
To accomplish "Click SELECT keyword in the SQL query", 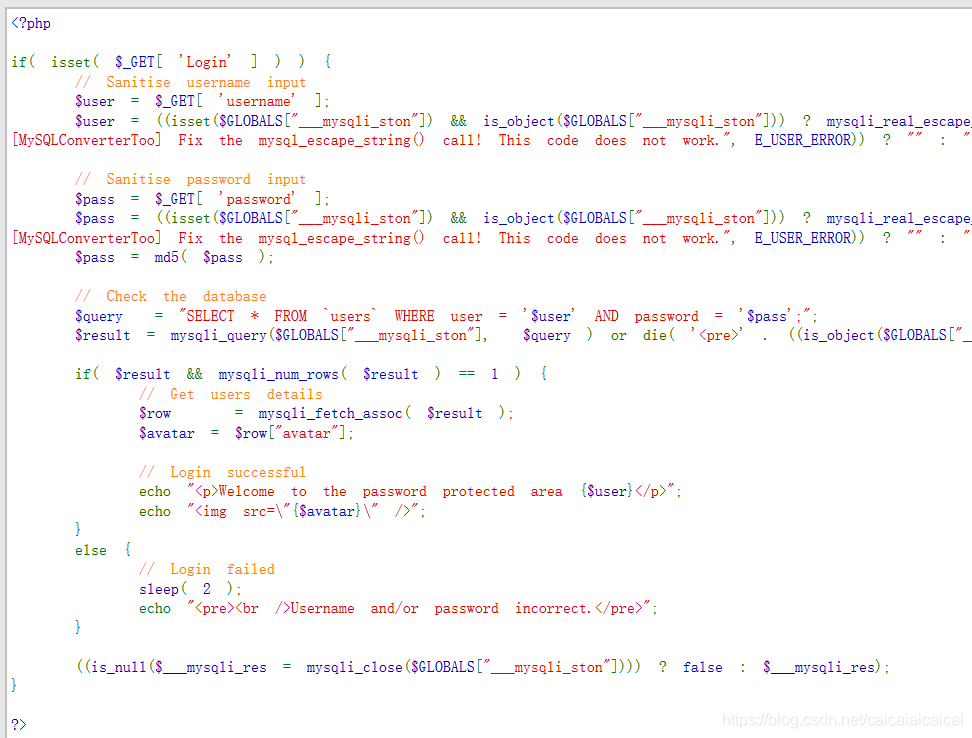I will pos(210,316).
